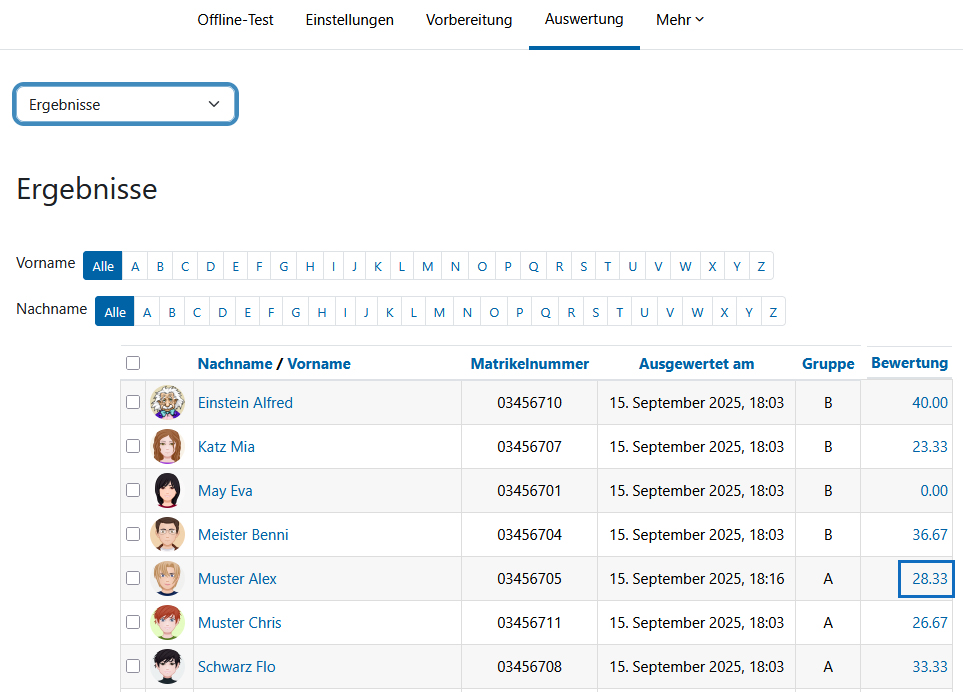Viewport: 963px width, 692px height.
Task: Open the Auswertung tab
Action: 584,20
